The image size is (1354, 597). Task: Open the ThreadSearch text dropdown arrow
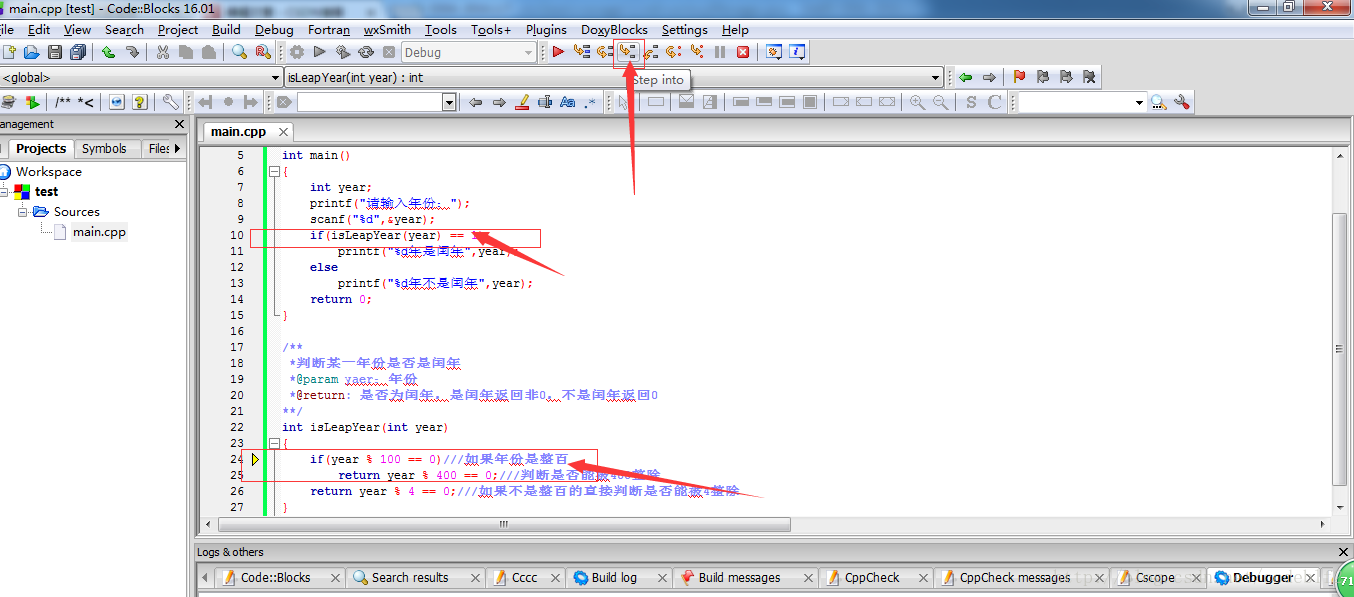coord(1139,102)
